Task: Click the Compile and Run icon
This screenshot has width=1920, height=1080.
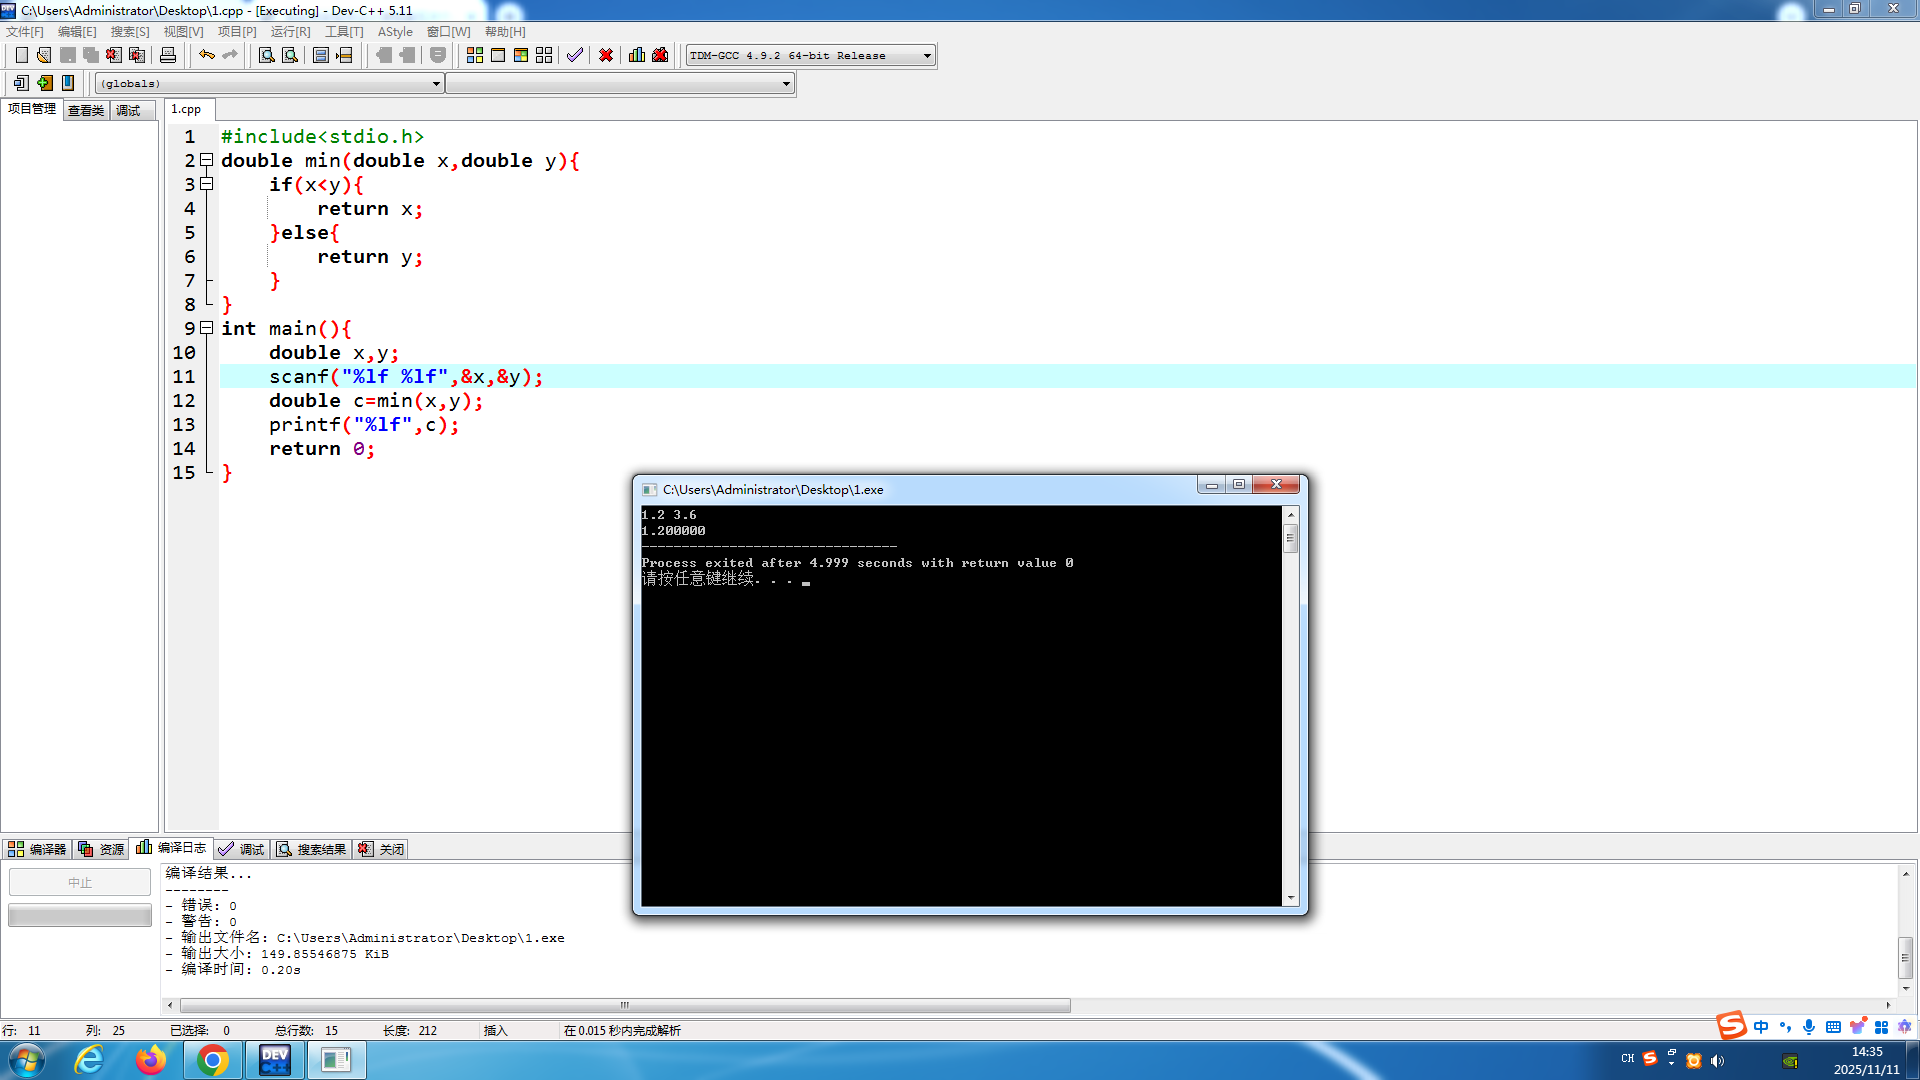Action: 521,55
